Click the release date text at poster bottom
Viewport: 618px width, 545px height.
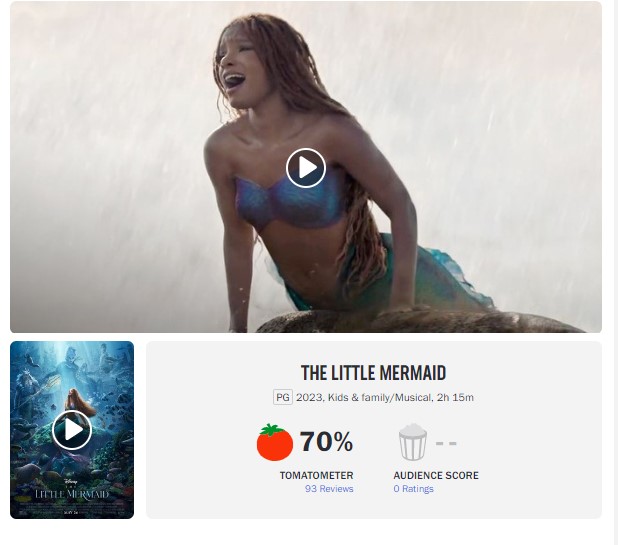tap(71, 512)
